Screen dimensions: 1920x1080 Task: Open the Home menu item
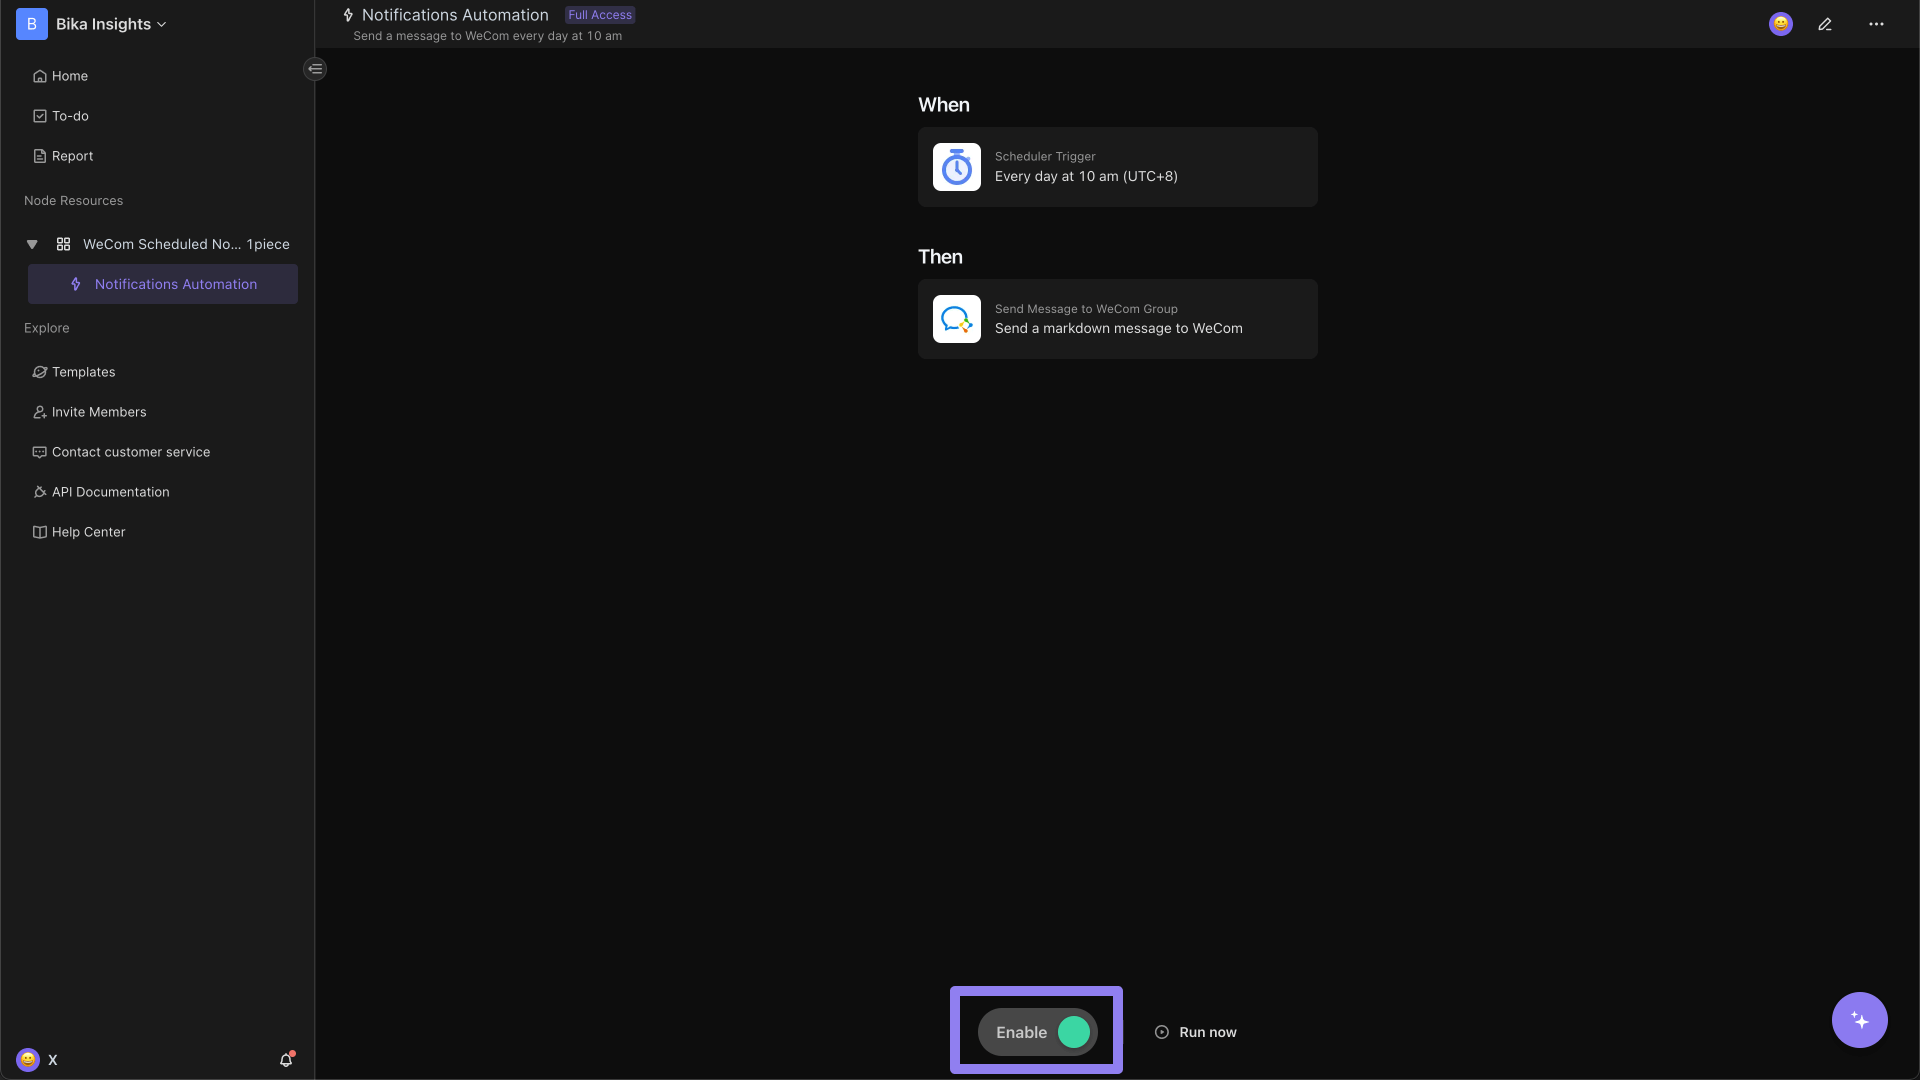click(69, 76)
